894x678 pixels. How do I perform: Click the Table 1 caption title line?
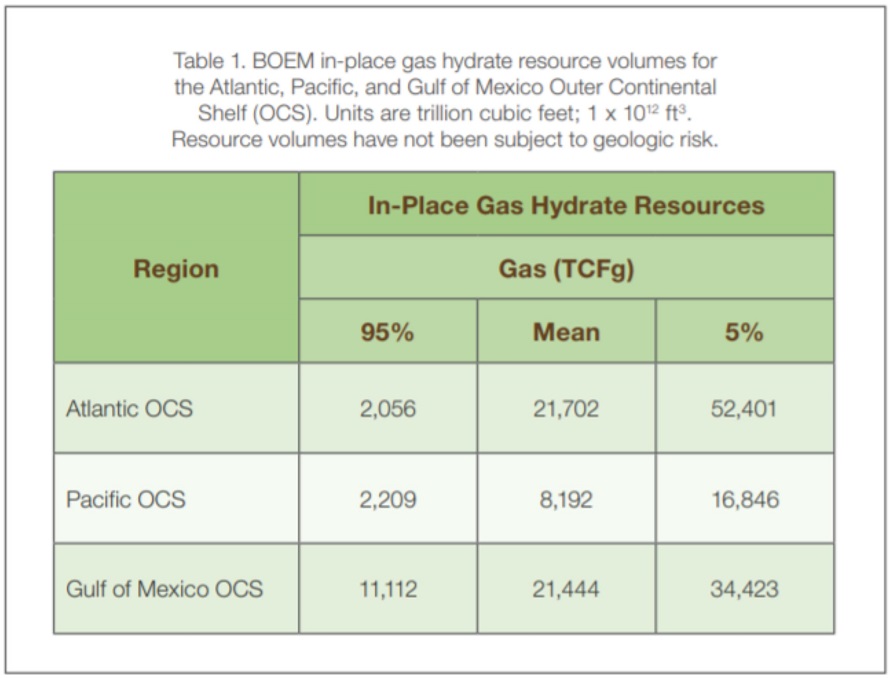(445, 62)
